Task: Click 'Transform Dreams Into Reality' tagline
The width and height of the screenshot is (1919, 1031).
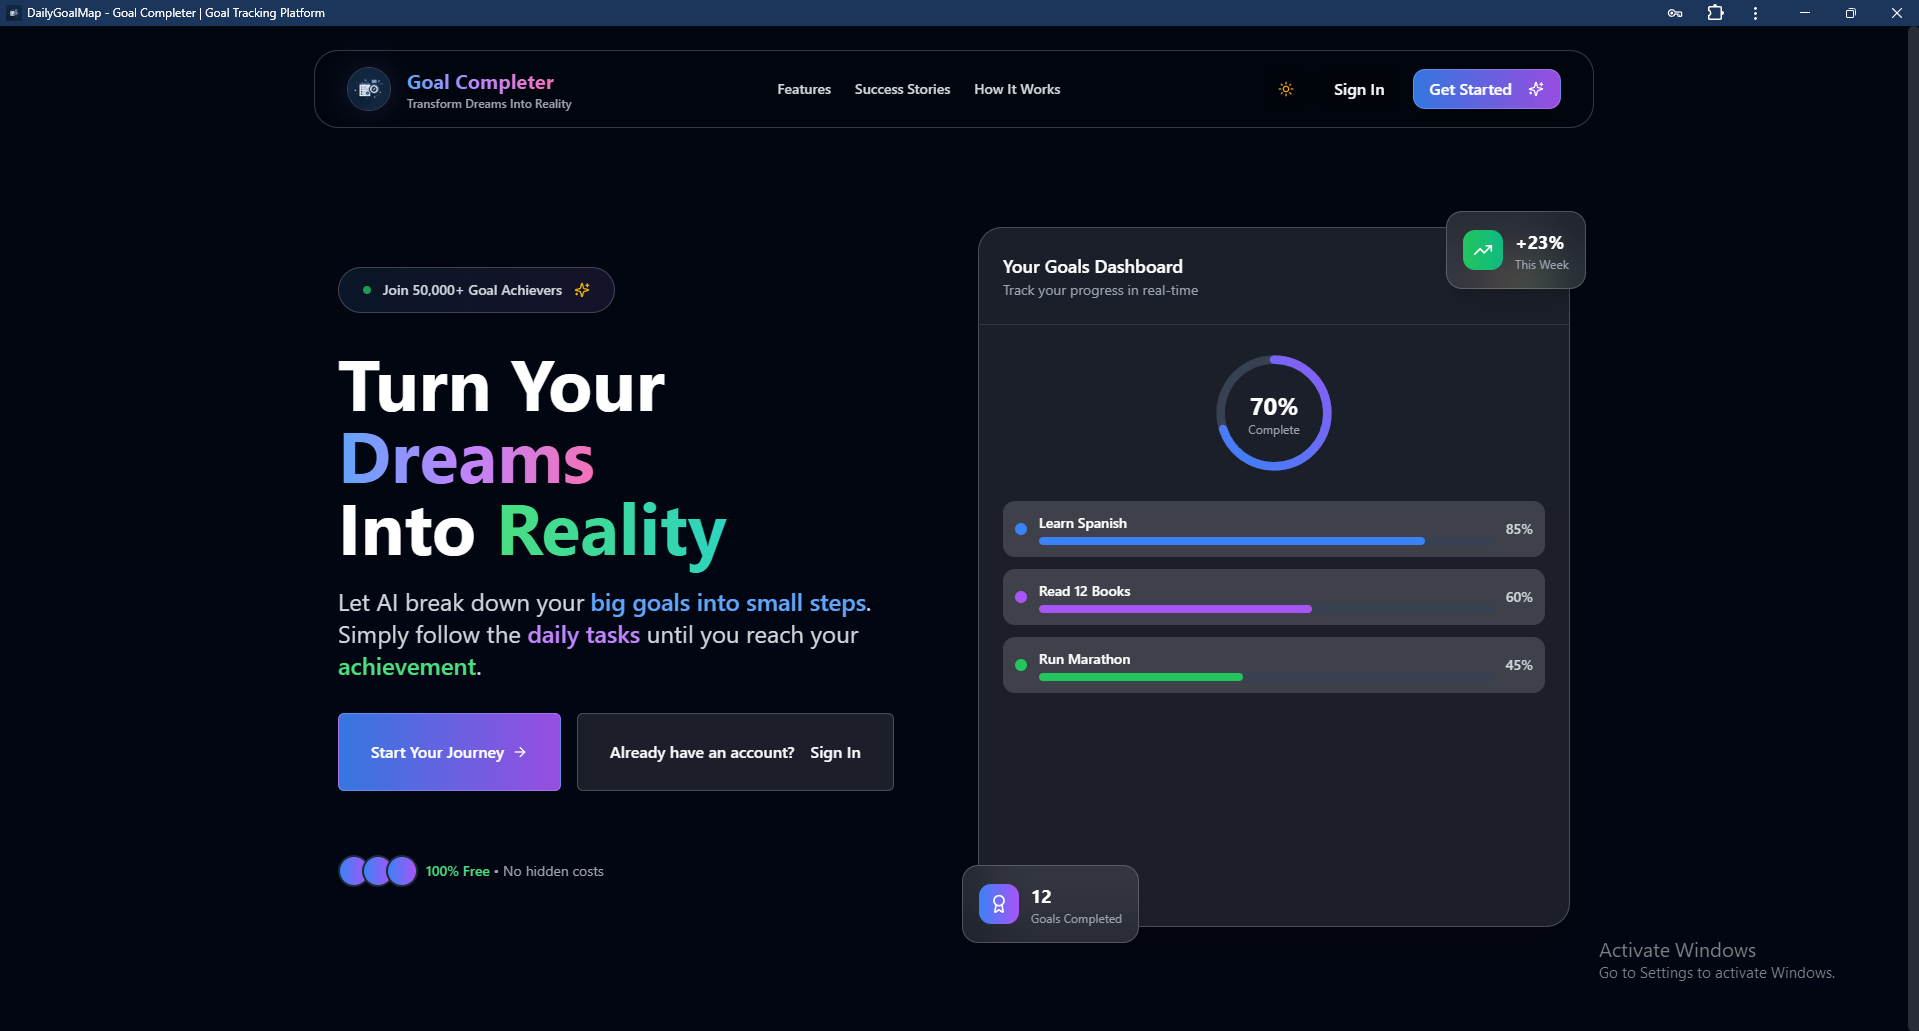Action: (489, 104)
